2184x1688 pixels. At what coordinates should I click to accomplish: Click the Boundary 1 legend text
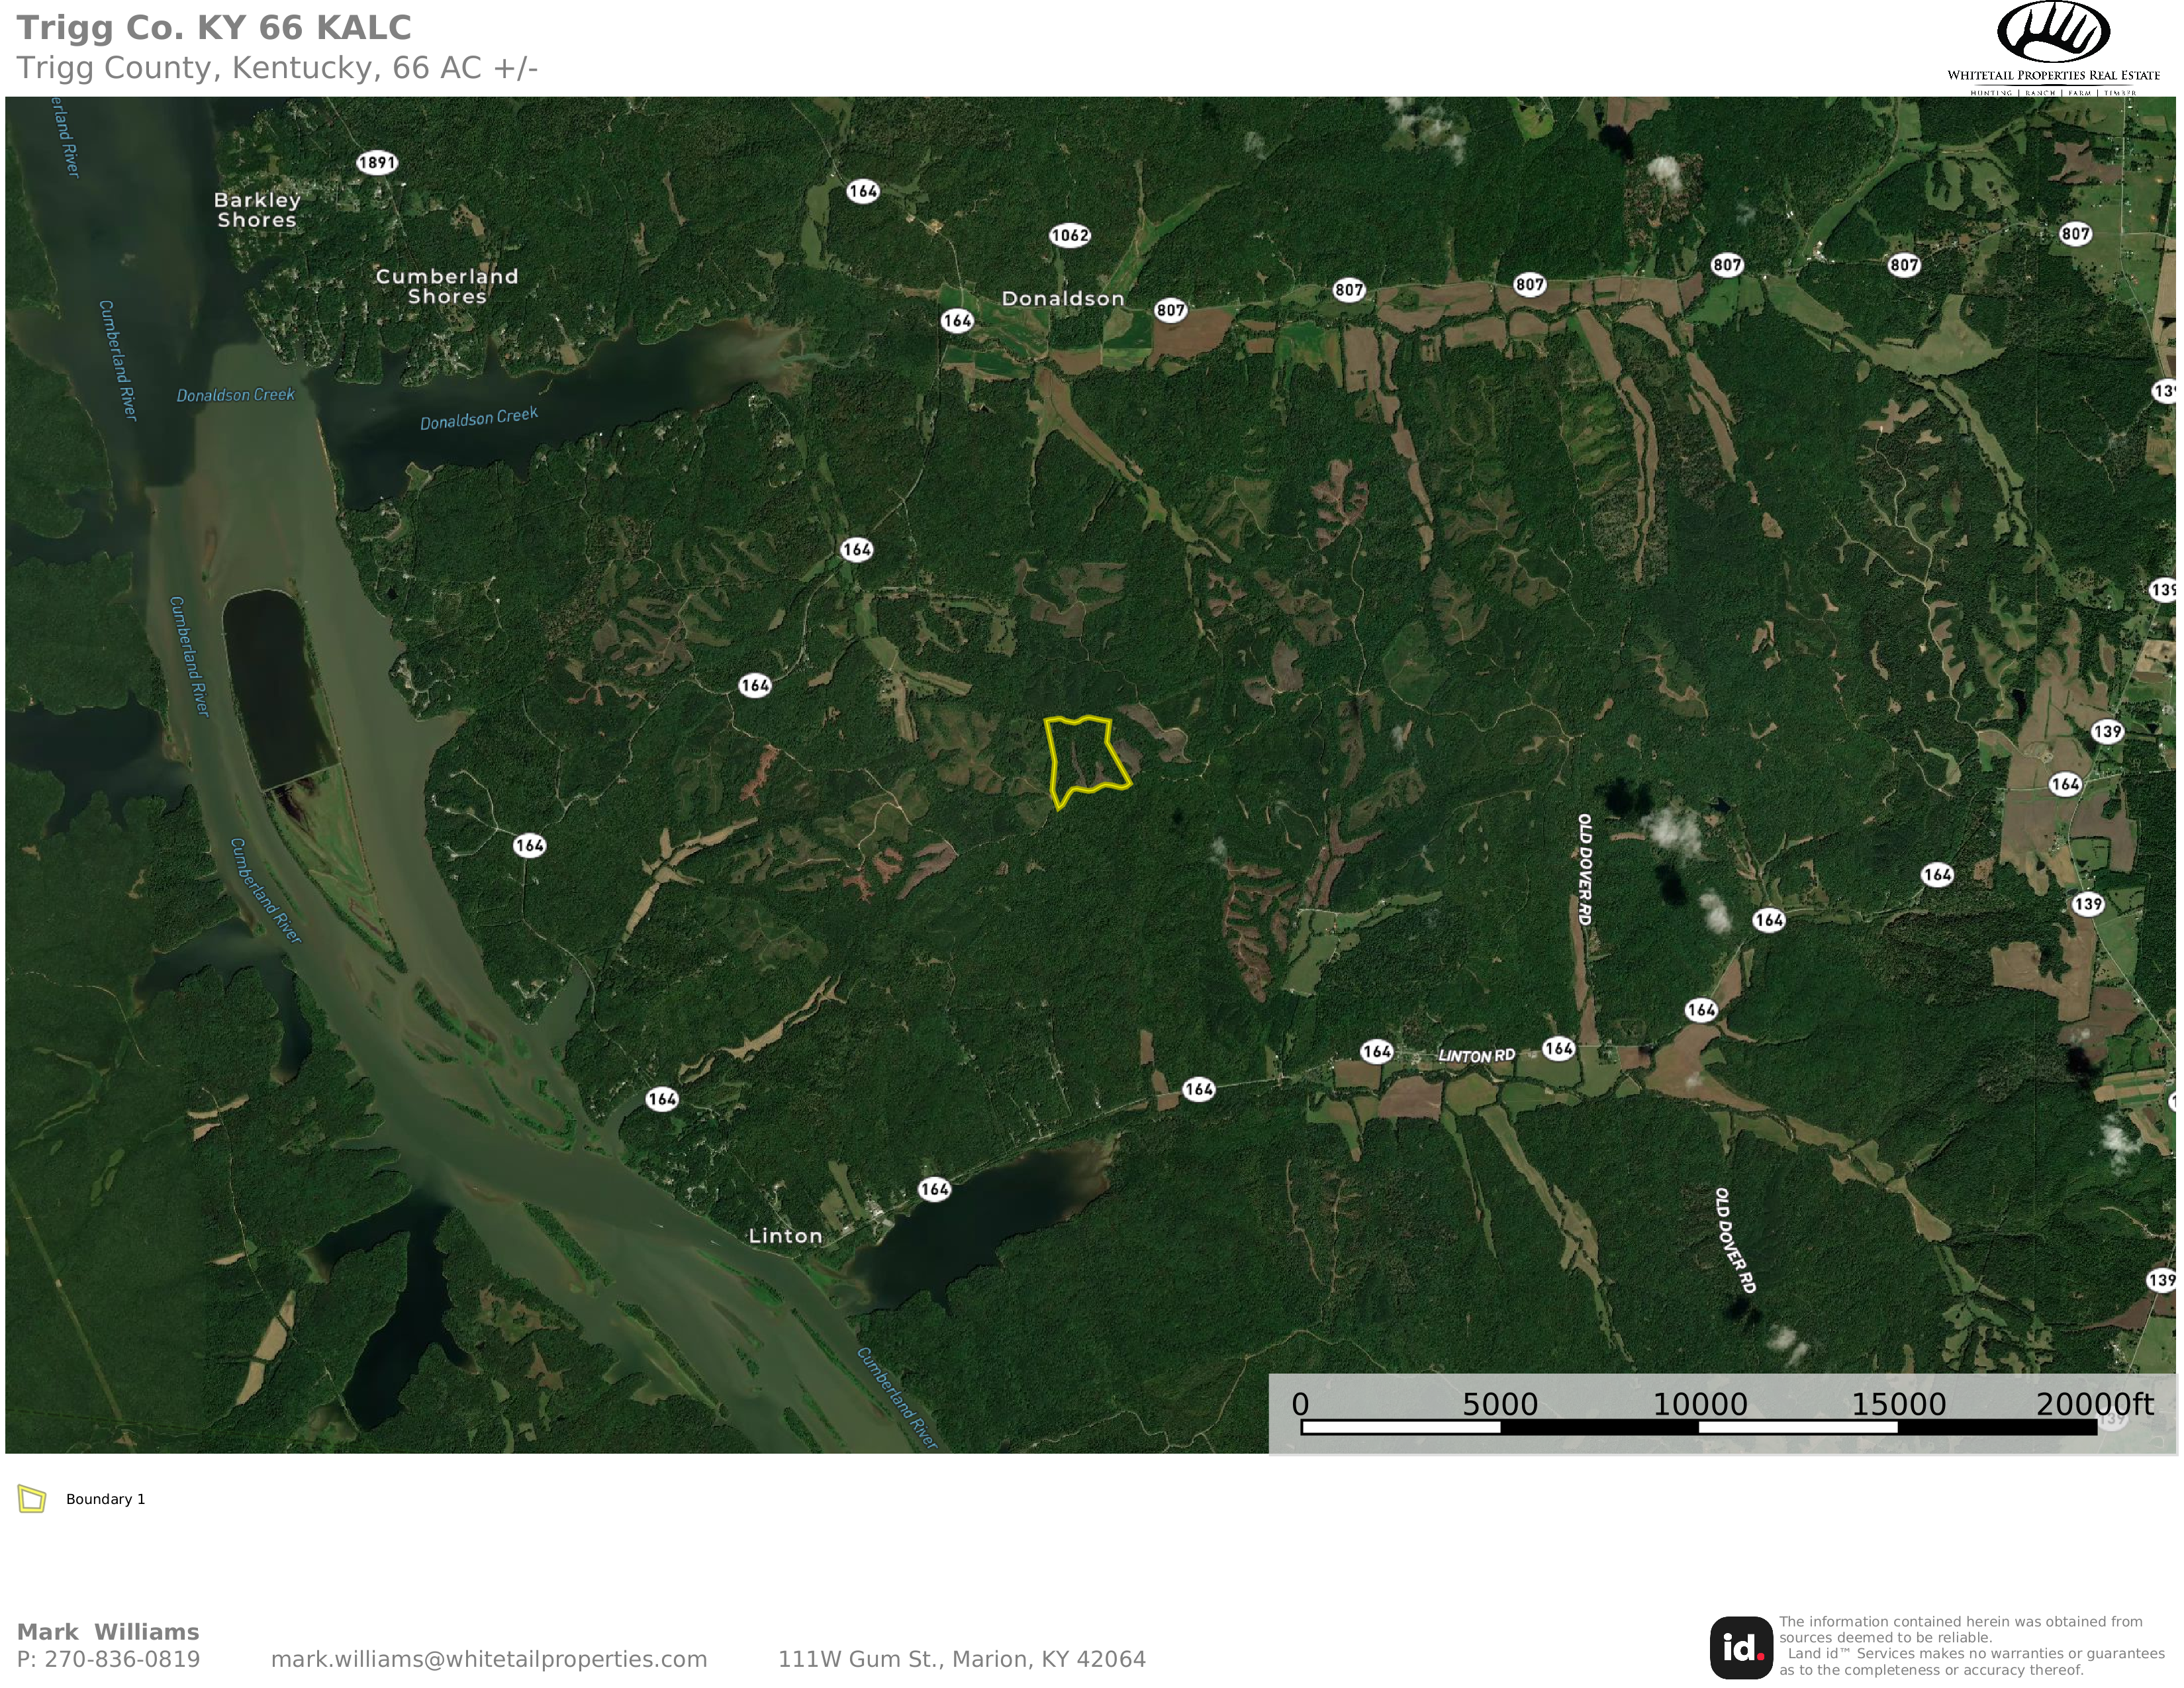pyautogui.click(x=106, y=1499)
